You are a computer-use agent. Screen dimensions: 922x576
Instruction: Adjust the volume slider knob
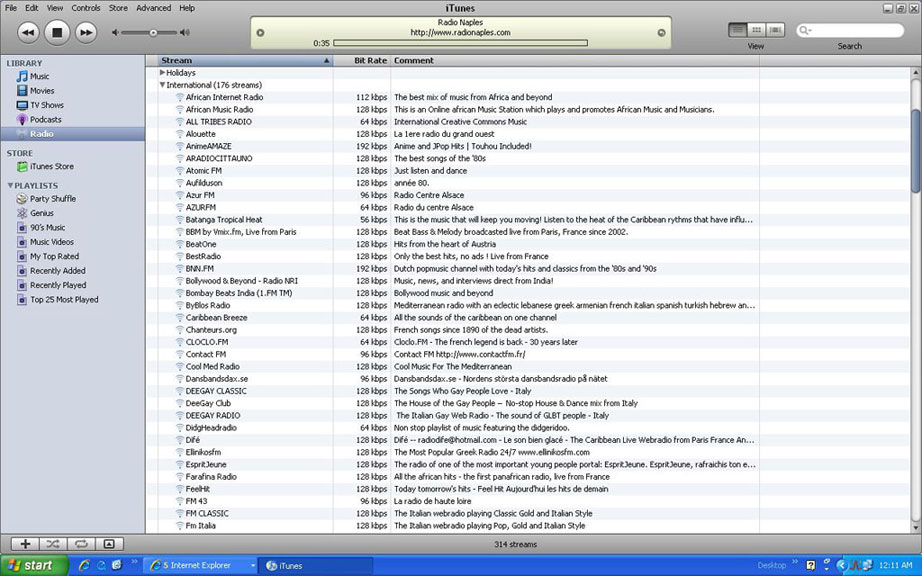tap(153, 33)
